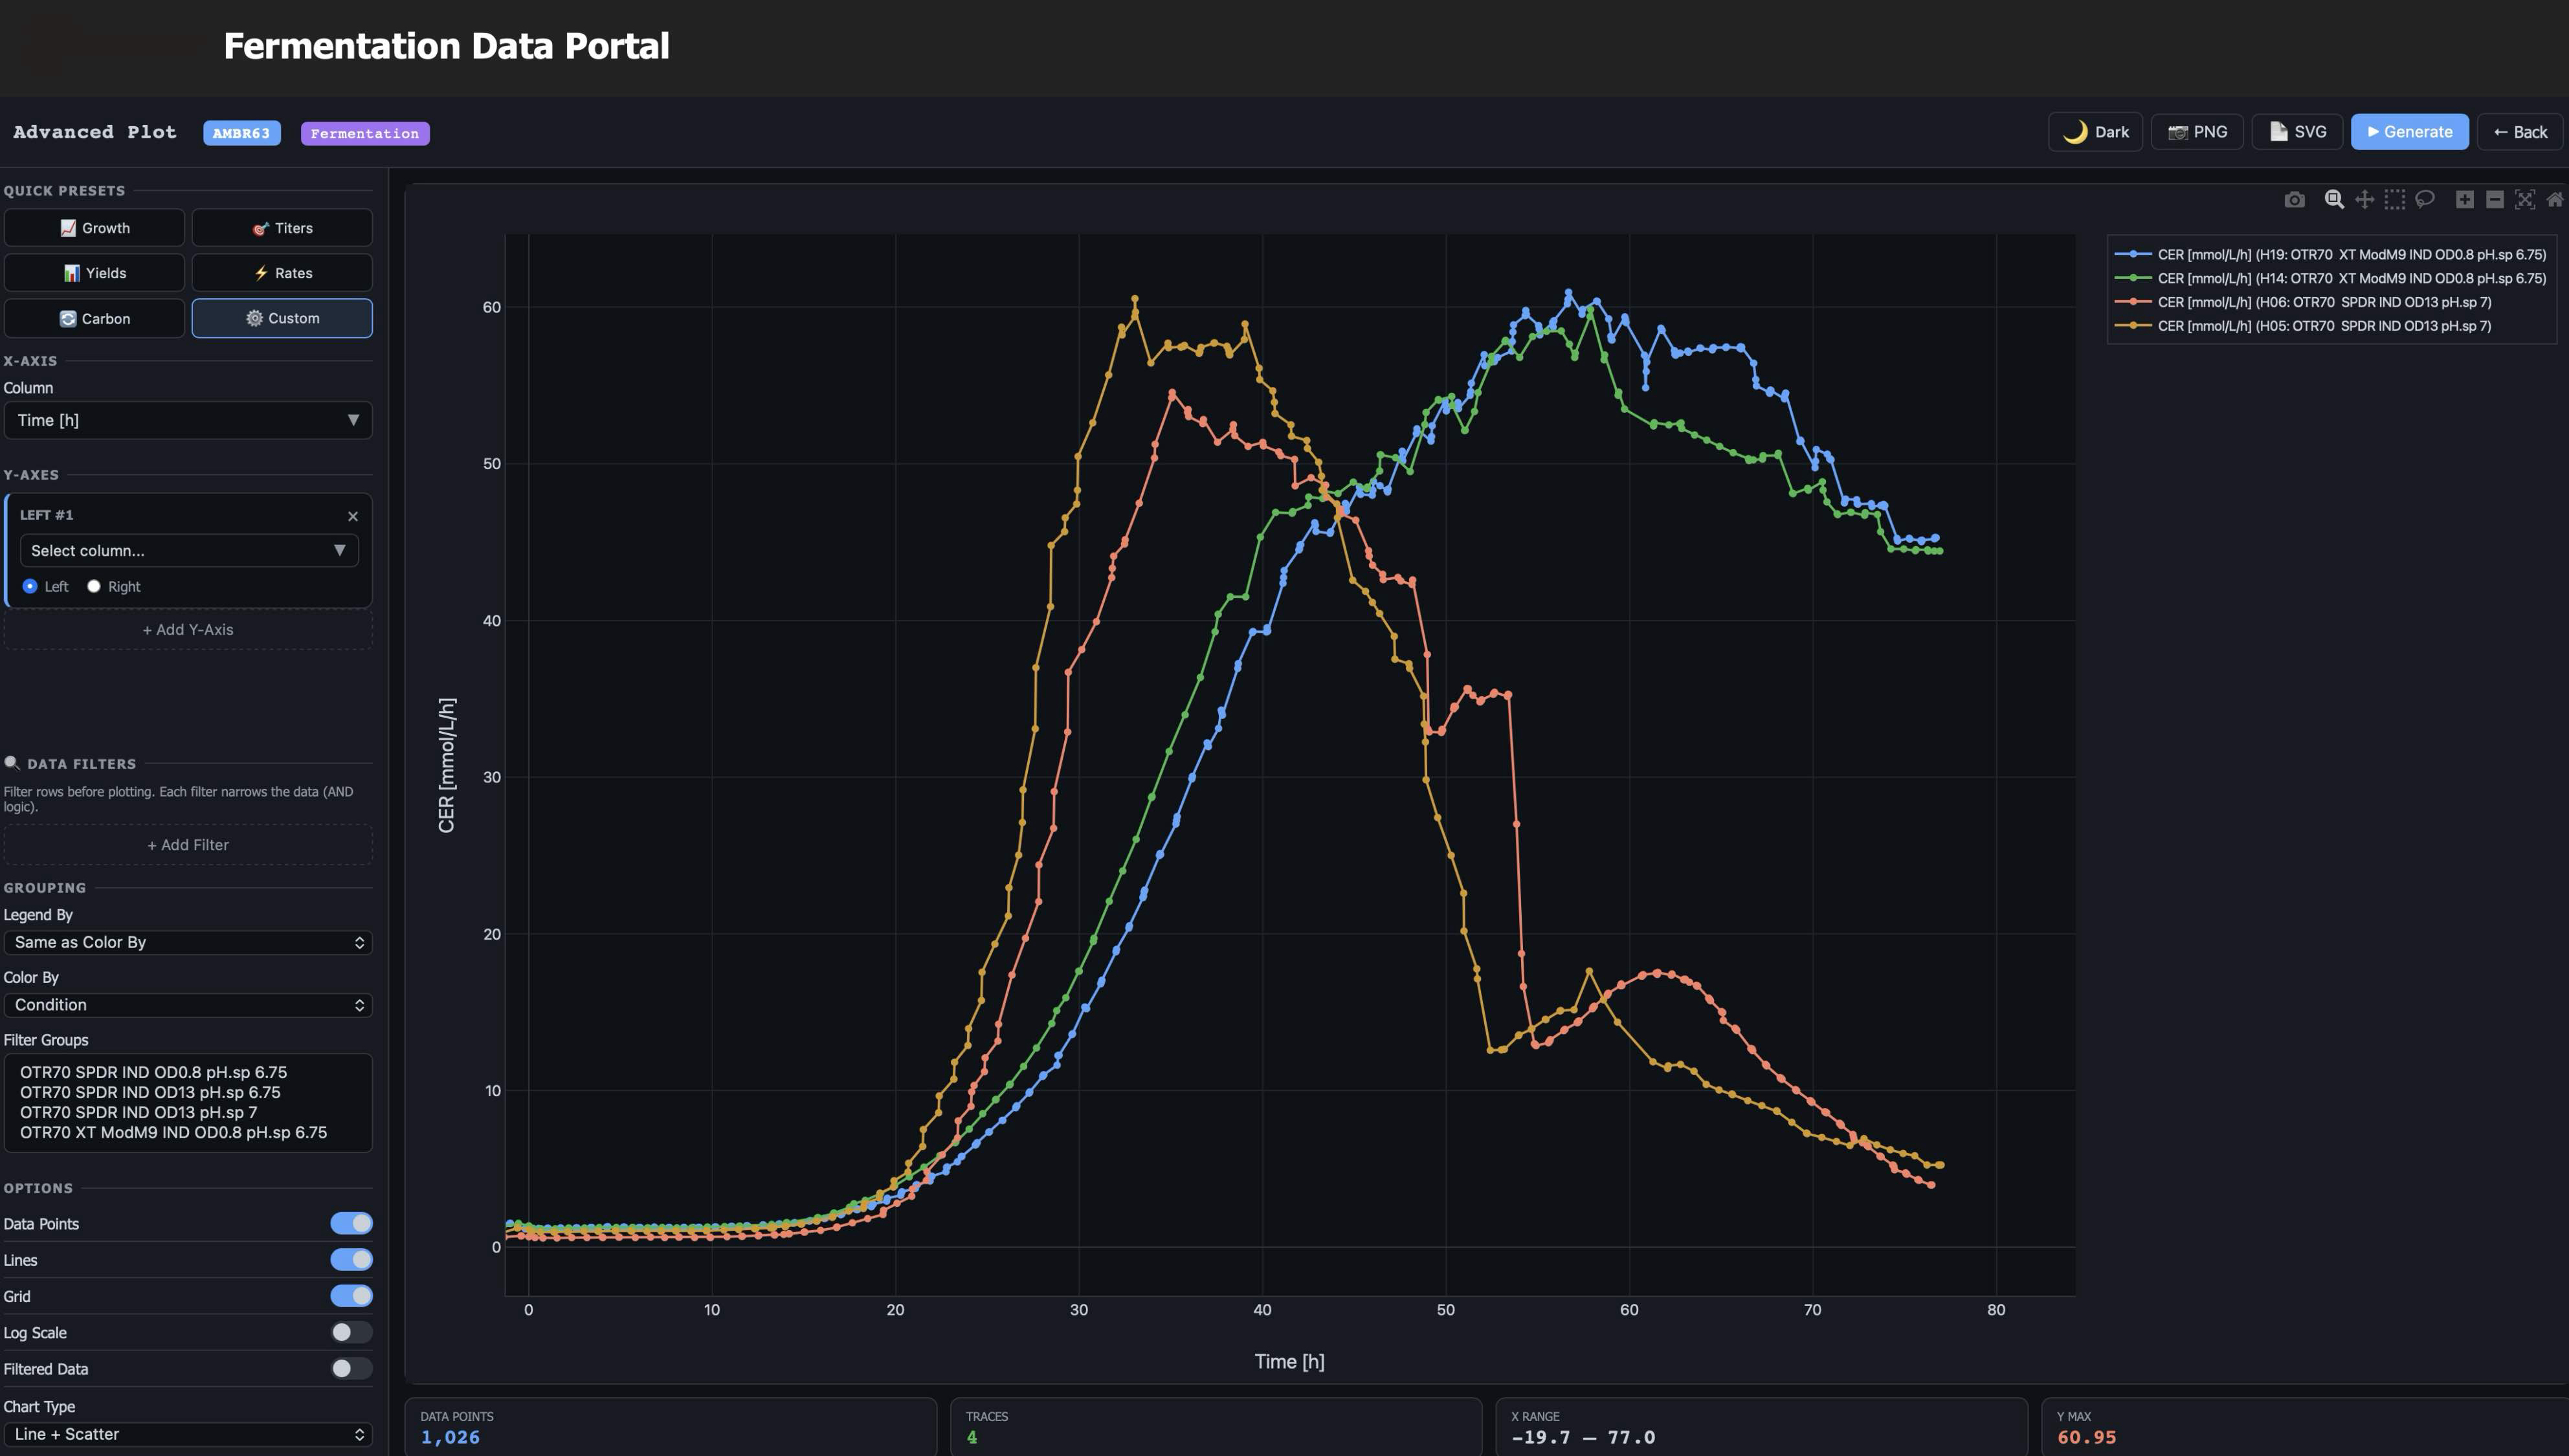This screenshot has height=1456, width=2569.
Task: Select the Right axis radio button
Action: coord(94,586)
